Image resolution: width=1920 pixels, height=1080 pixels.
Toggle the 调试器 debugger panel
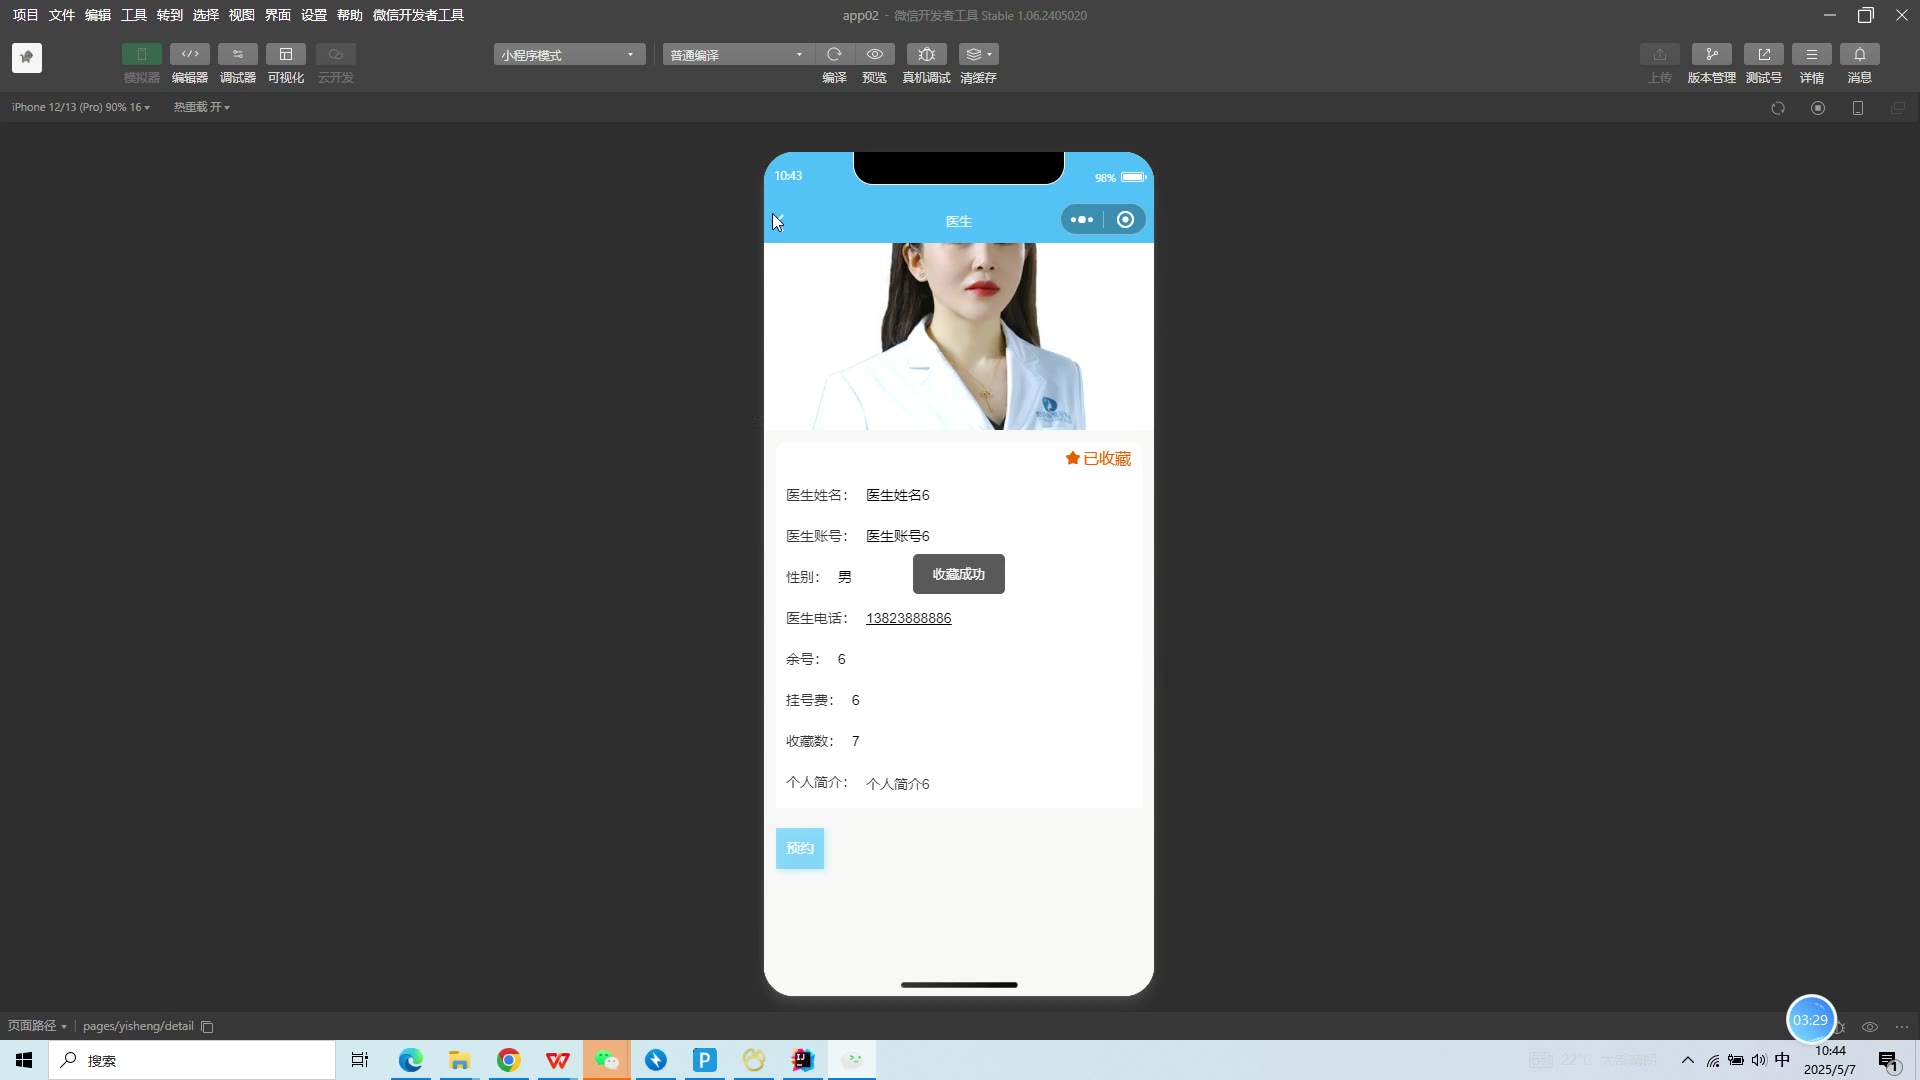click(237, 54)
